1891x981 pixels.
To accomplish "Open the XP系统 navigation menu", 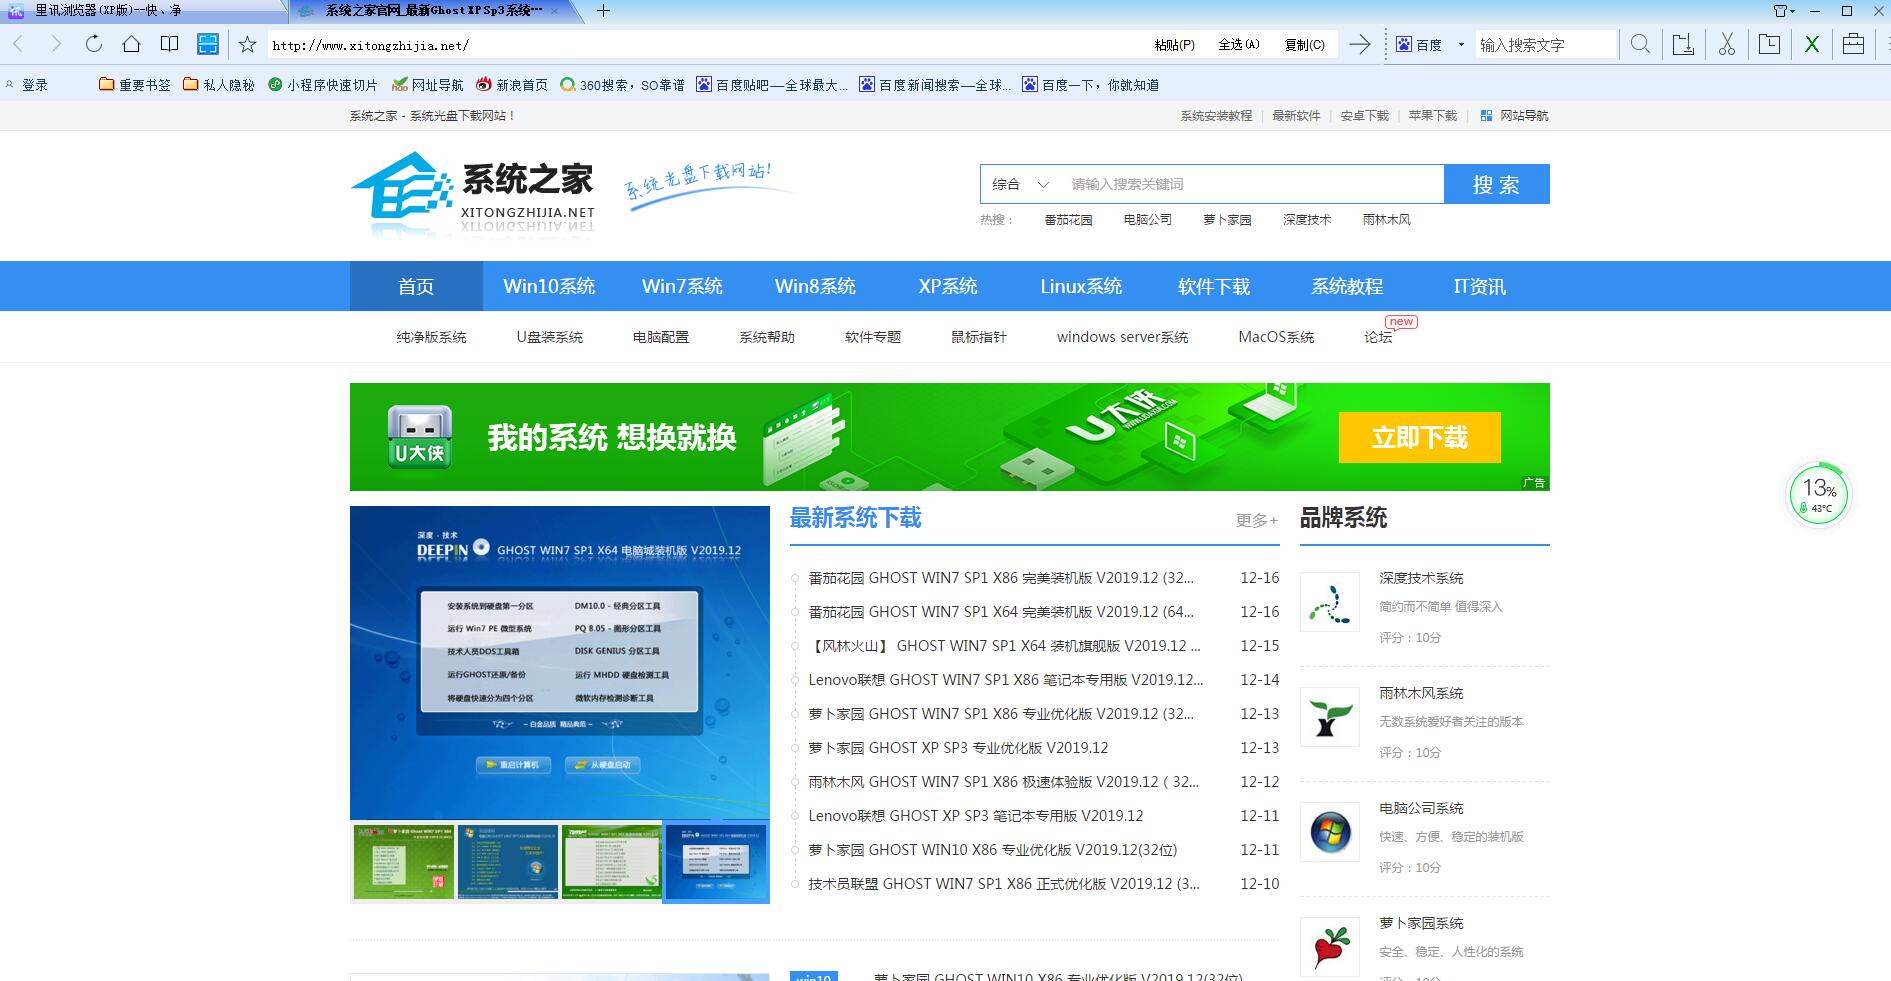I will [948, 286].
